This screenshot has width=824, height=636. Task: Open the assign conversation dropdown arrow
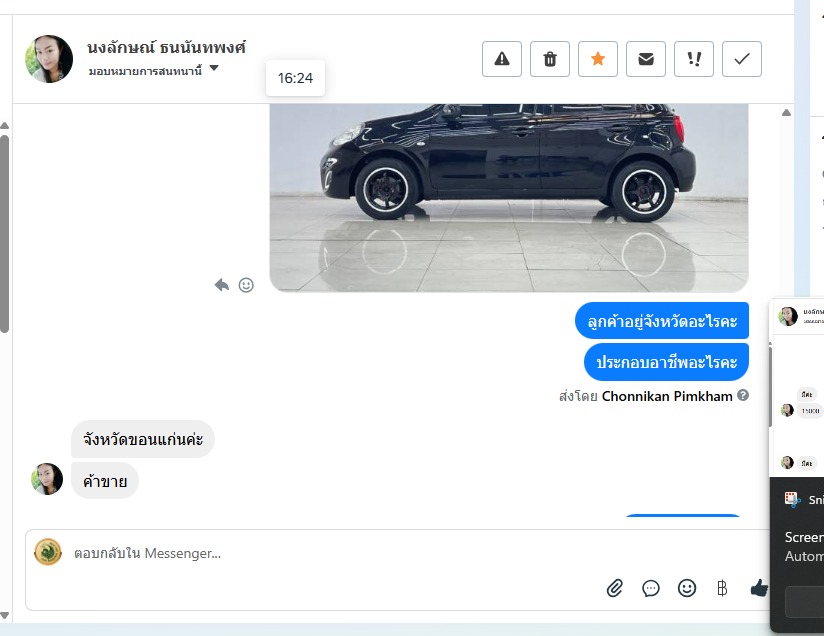tap(214, 68)
